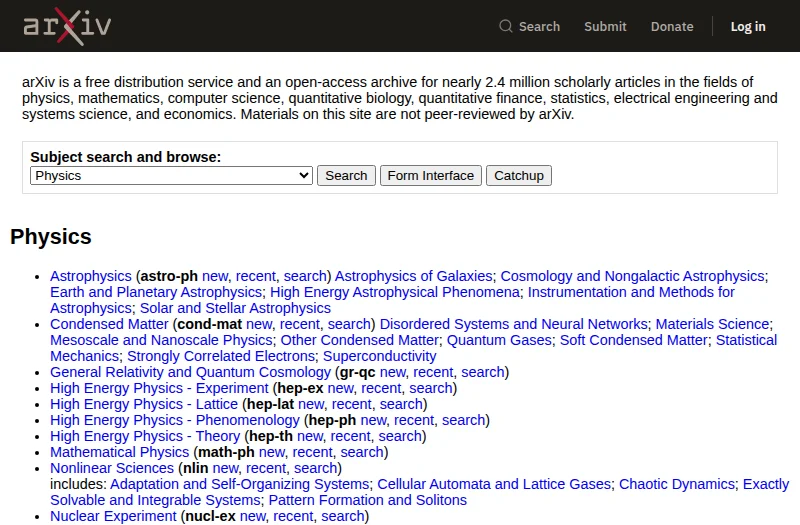Open Pattern Formation and Solitons link
Image resolution: width=800 pixels, height=525 pixels.
click(367, 500)
